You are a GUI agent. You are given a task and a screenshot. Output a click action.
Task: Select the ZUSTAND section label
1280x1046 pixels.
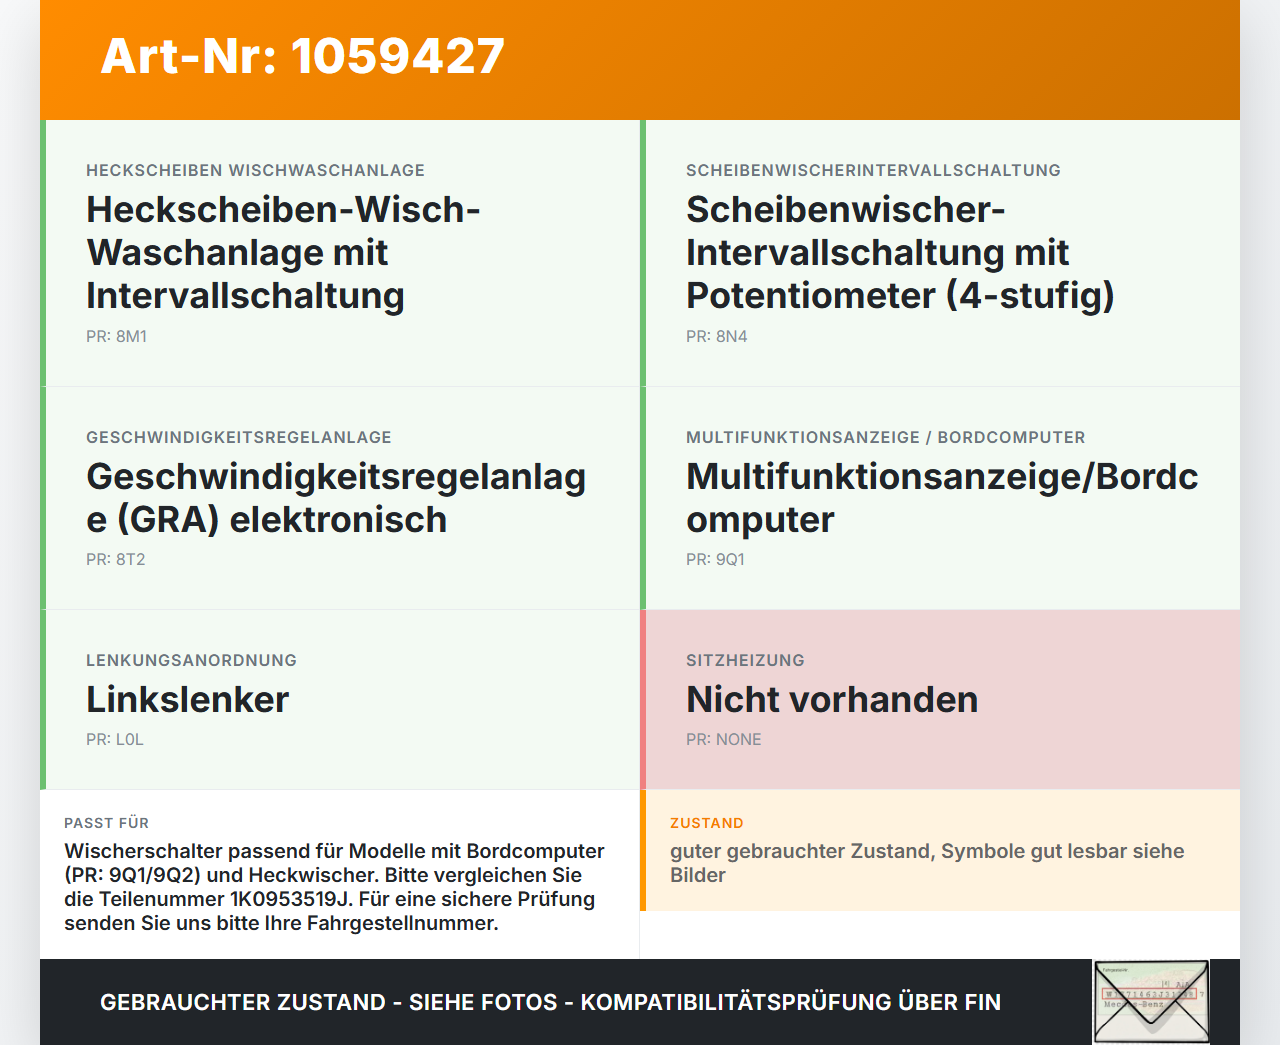706,823
